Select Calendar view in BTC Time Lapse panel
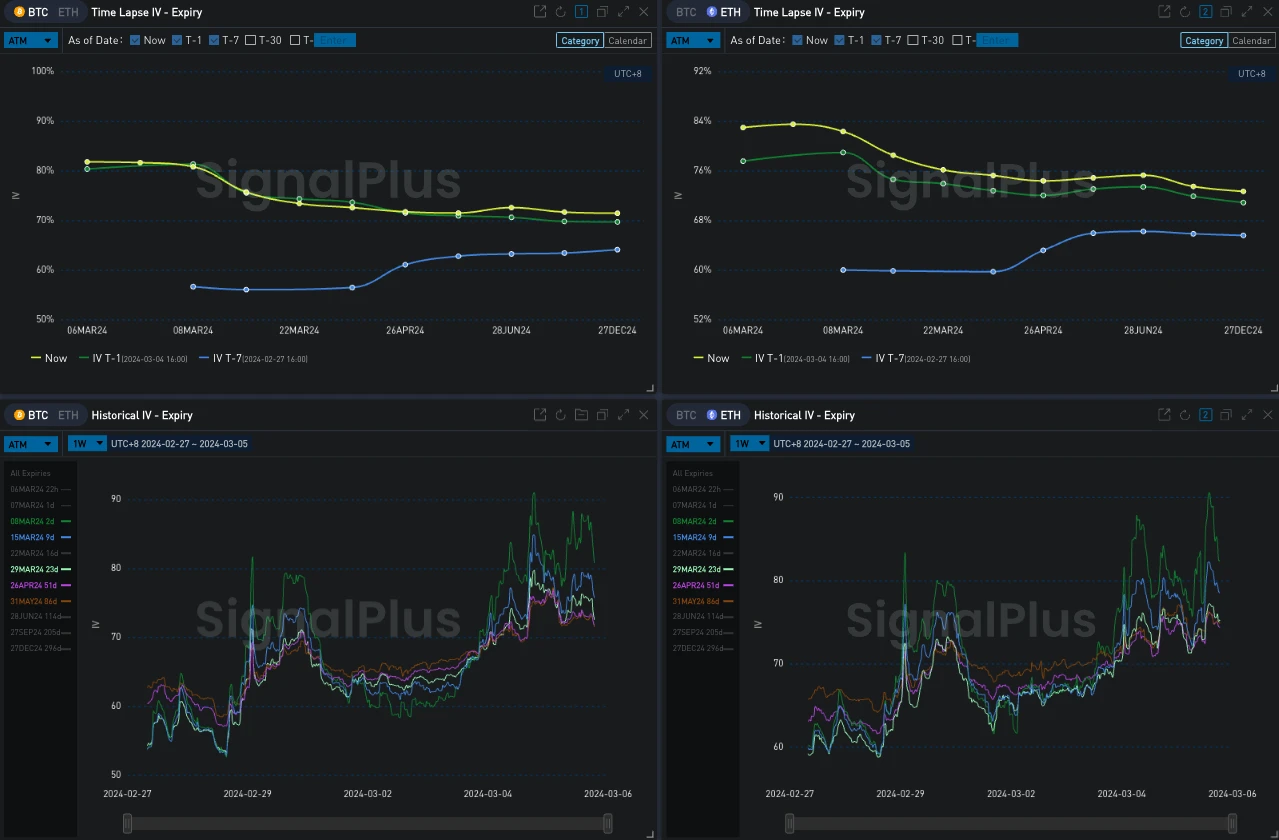Screen dimensions: 1279x840 [628, 41]
